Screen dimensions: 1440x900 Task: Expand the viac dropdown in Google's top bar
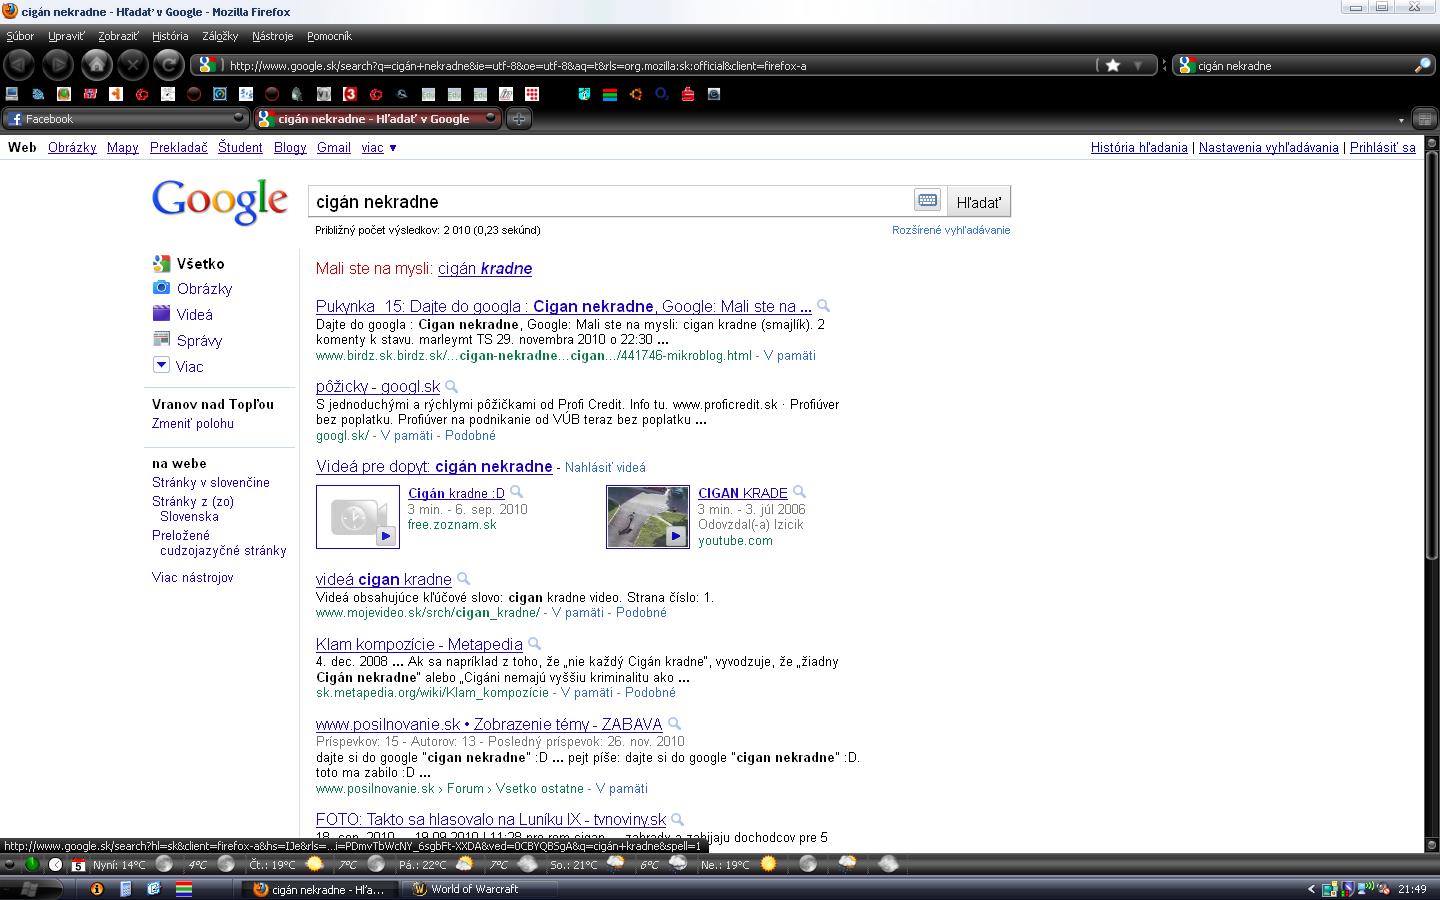(379, 147)
